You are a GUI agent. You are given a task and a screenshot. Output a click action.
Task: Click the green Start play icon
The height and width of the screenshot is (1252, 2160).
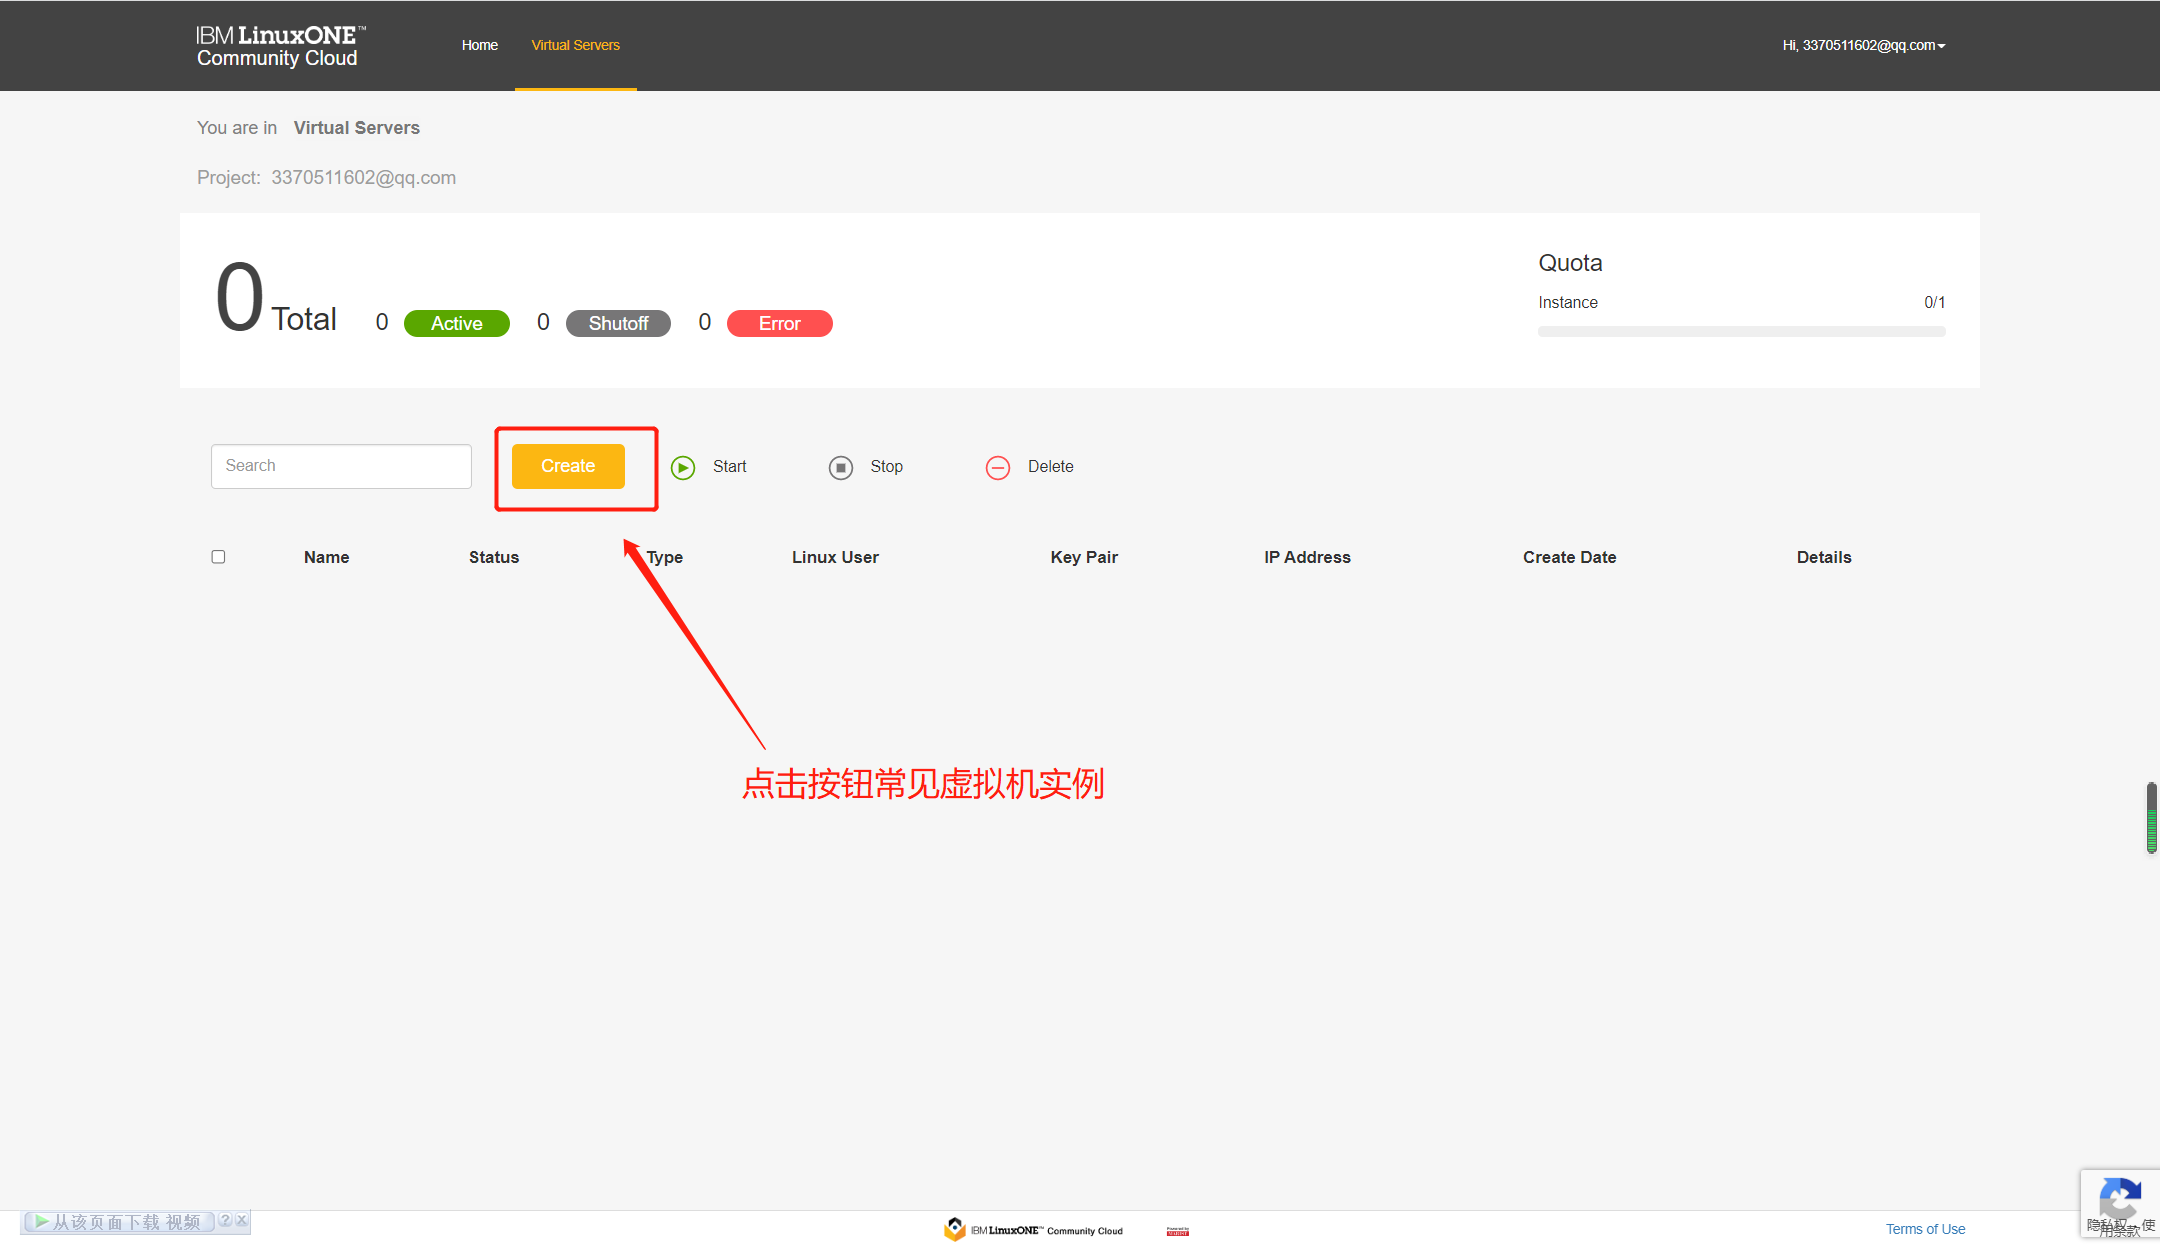[683, 467]
